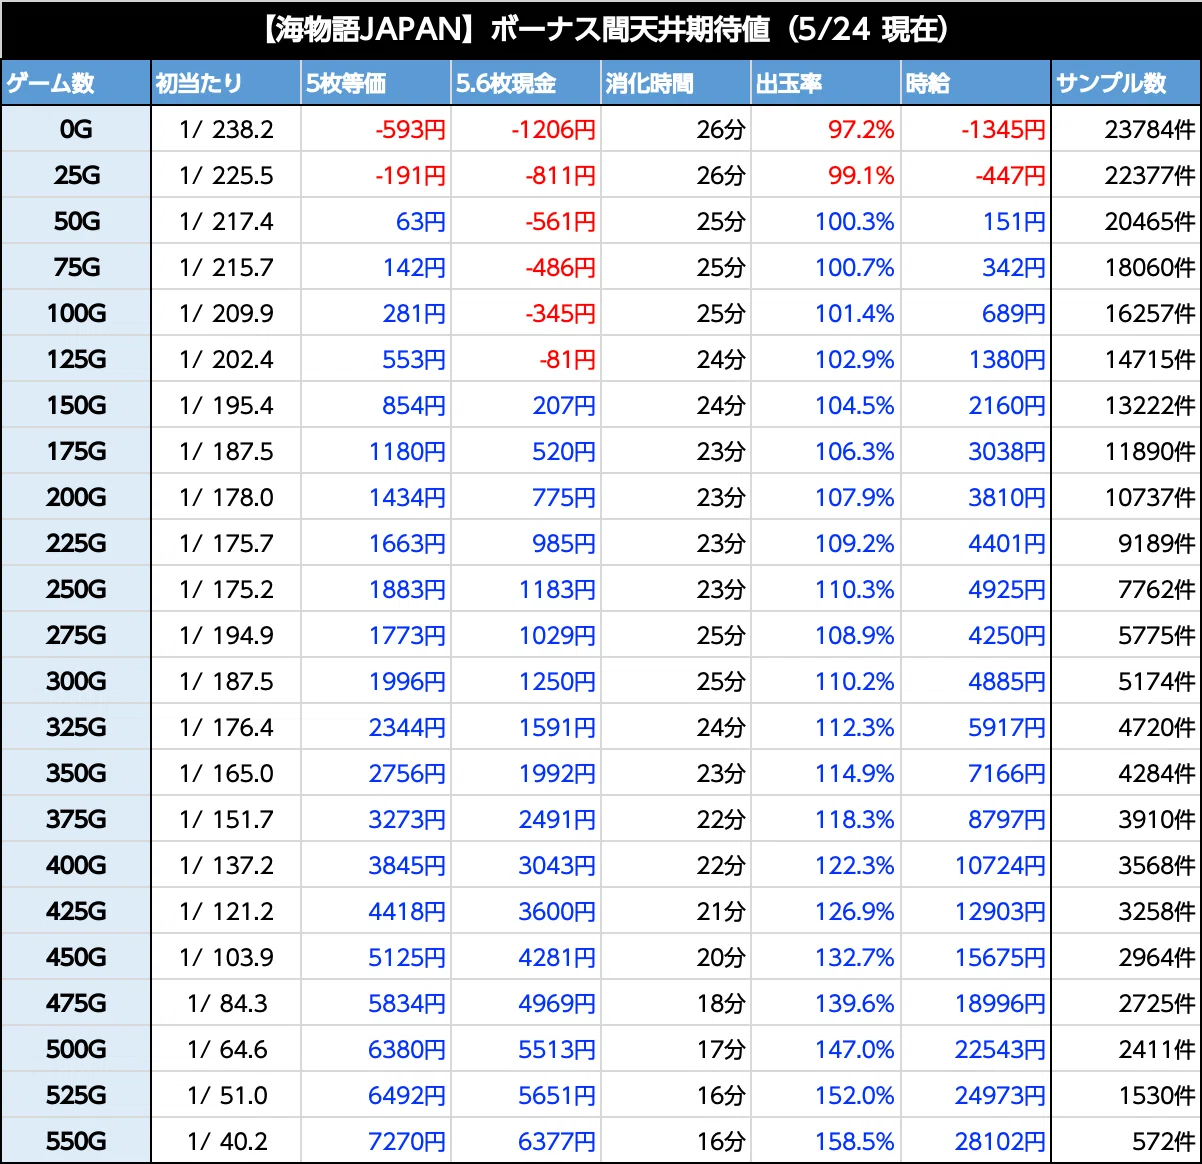The height and width of the screenshot is (1164, 1202).
Task: Click the 17分 time in 500G row
Action: click(721, 1049)
